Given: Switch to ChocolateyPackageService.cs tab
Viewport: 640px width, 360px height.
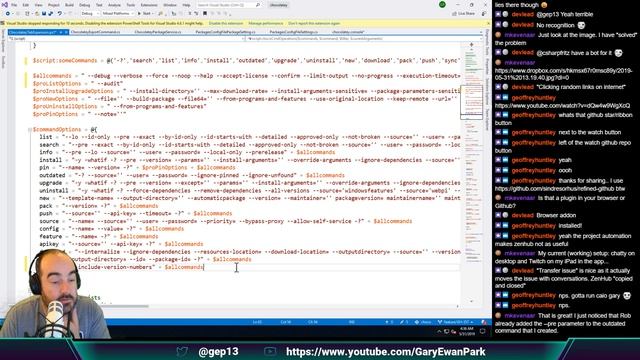Looking at the screenshot, I should tap(158, 32).
